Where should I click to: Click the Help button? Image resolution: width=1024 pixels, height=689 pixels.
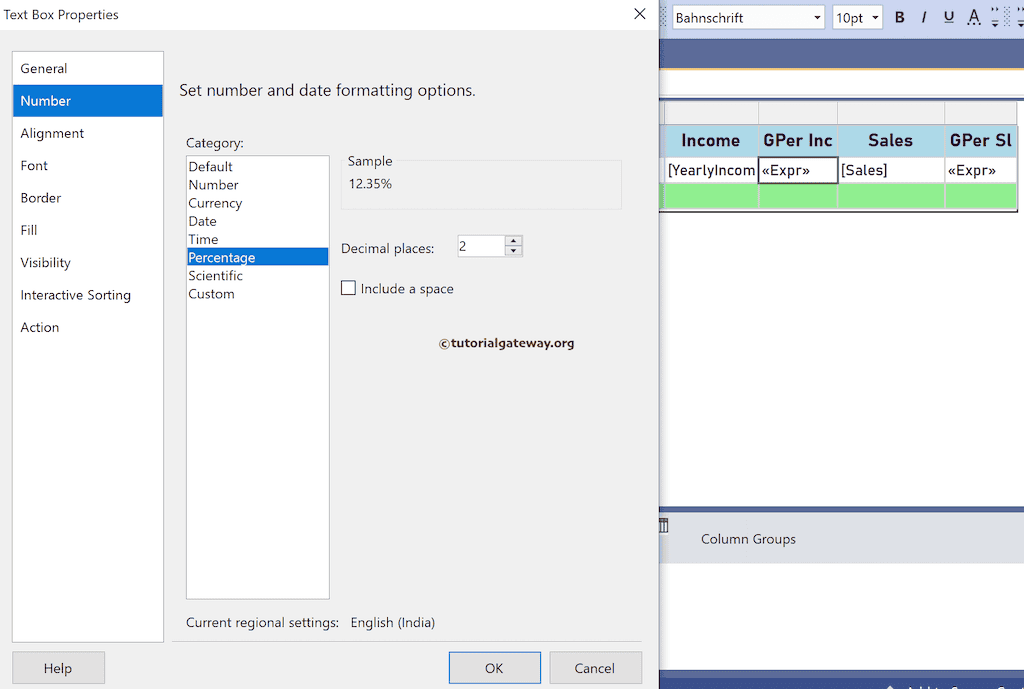(x=58, y=667)
